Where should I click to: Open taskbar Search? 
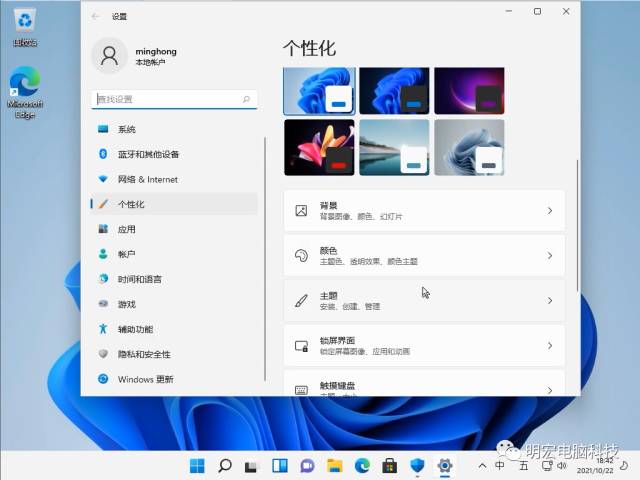(x=225, y=465)
